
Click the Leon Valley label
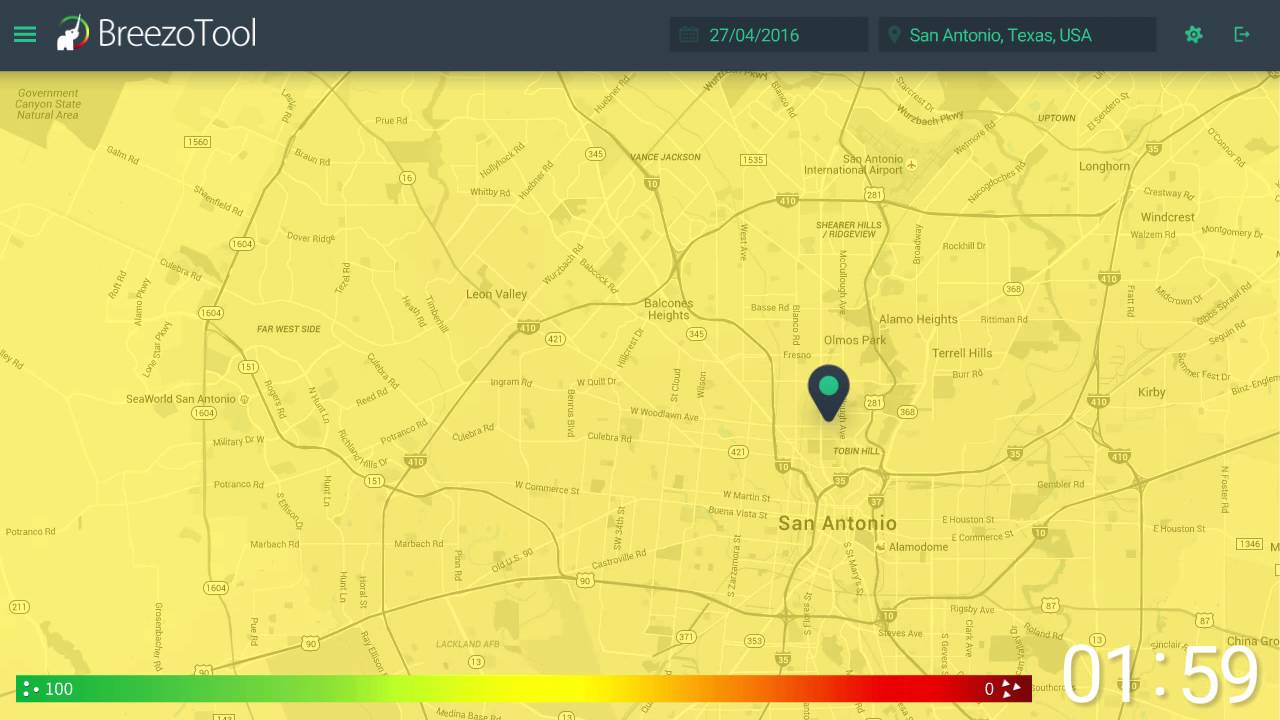[x=496, y=294]
